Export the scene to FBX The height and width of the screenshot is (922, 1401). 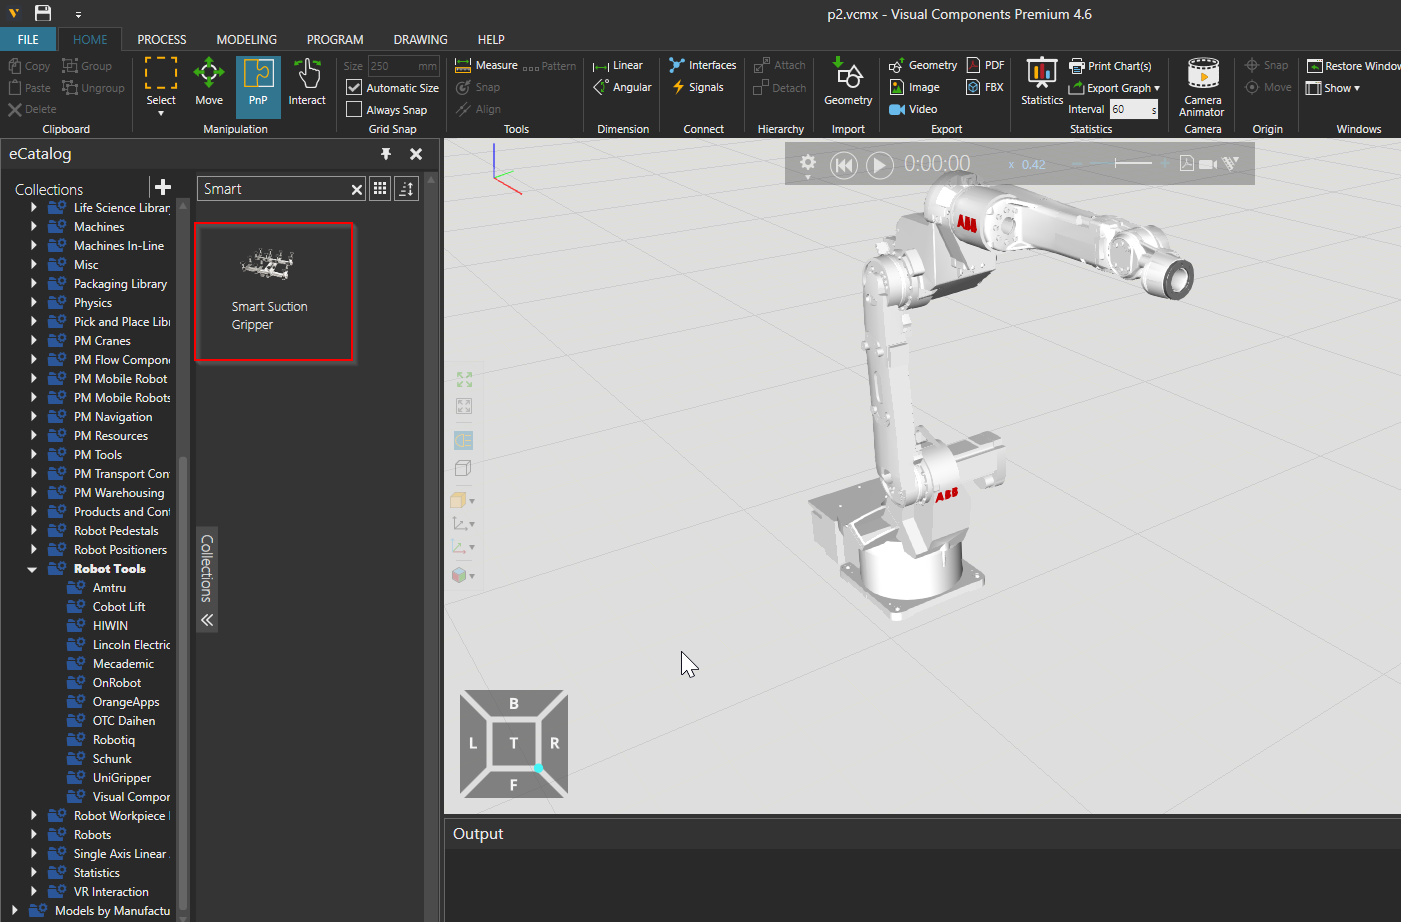(x=985, y=87)
